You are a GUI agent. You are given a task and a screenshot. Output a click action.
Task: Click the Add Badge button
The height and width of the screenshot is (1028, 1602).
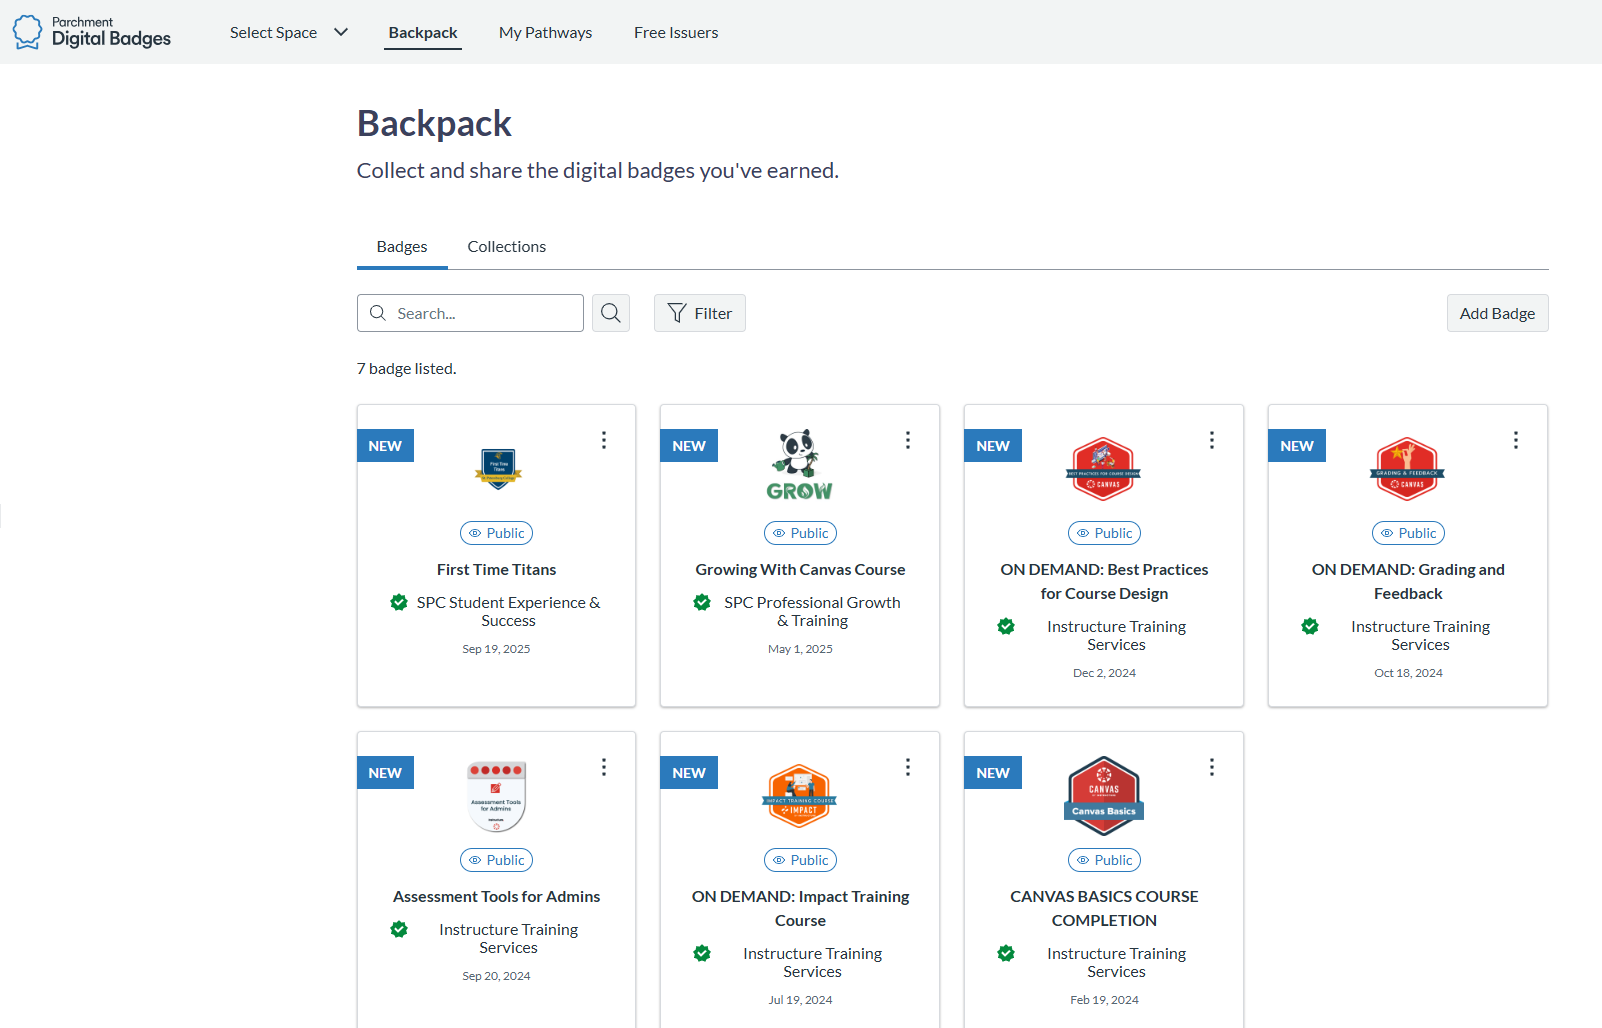tap(1497, 313)
